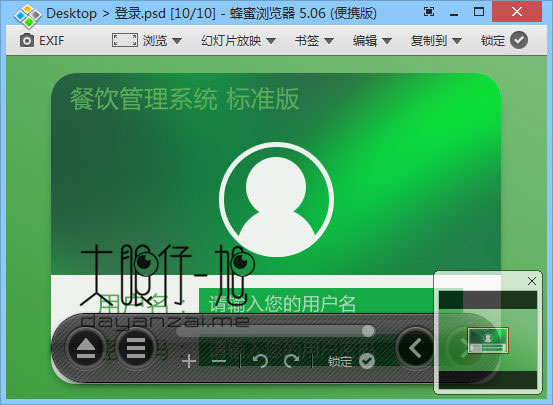
Task: Rotate image counterclockwise using the undo arrow
Action: 260,361
